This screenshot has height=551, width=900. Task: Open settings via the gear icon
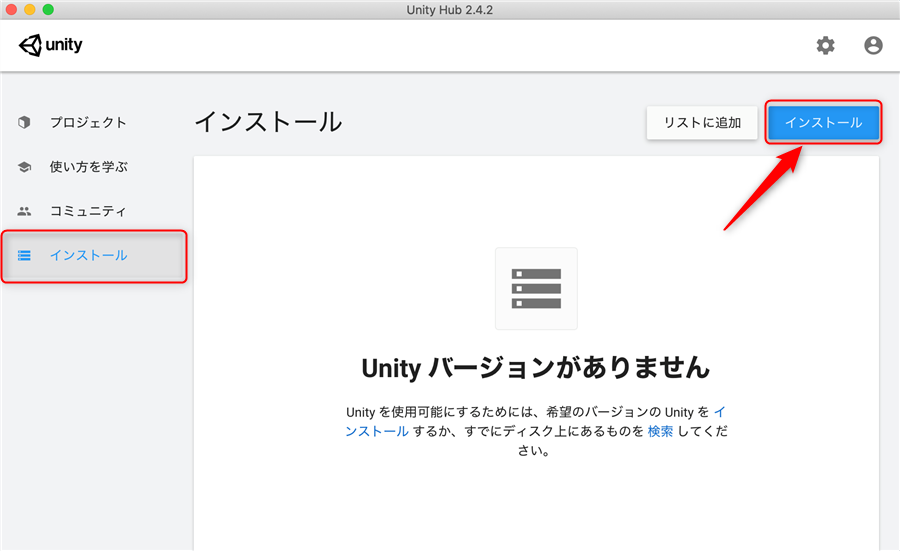point(825,45)
